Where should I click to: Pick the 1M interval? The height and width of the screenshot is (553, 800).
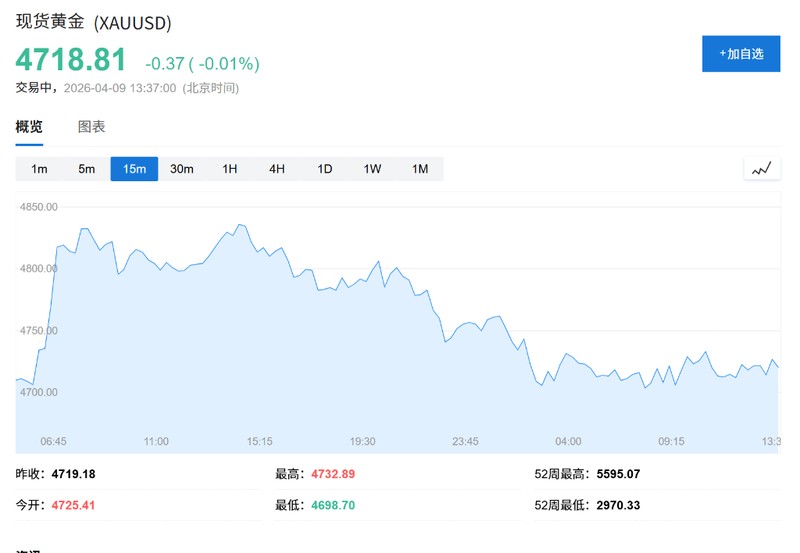click(x=420, y=169)
